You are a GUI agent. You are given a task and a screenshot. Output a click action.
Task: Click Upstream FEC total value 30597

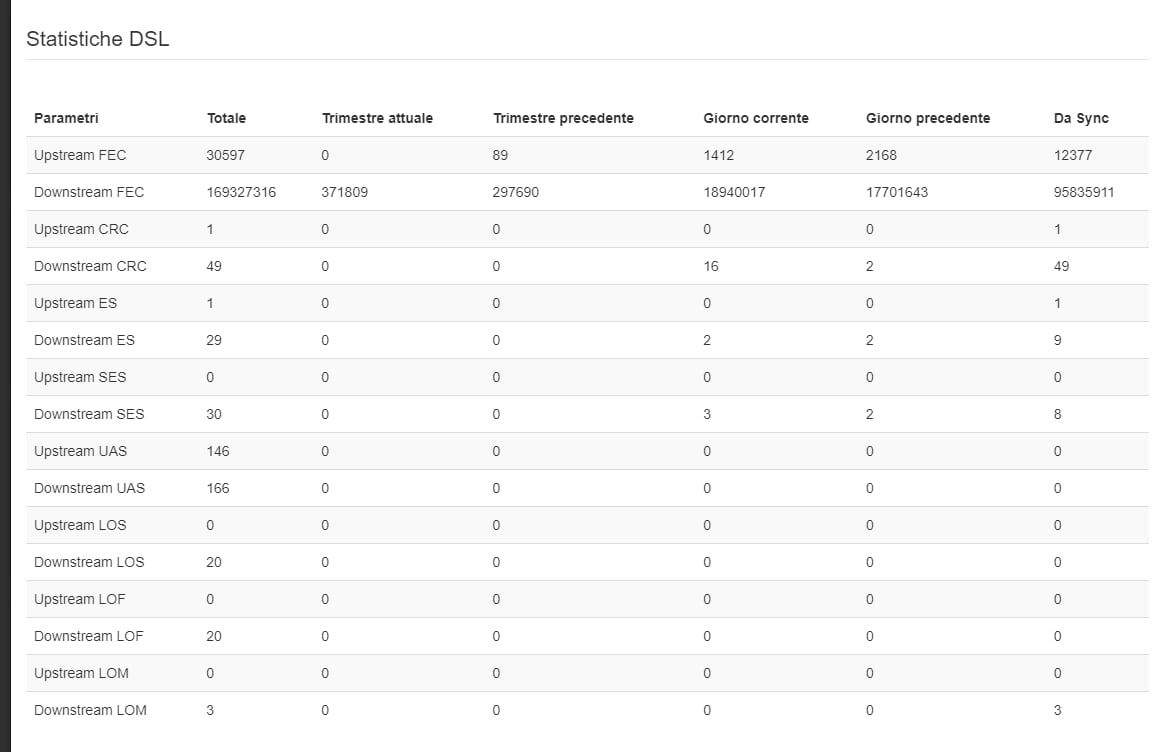(225, 155)
